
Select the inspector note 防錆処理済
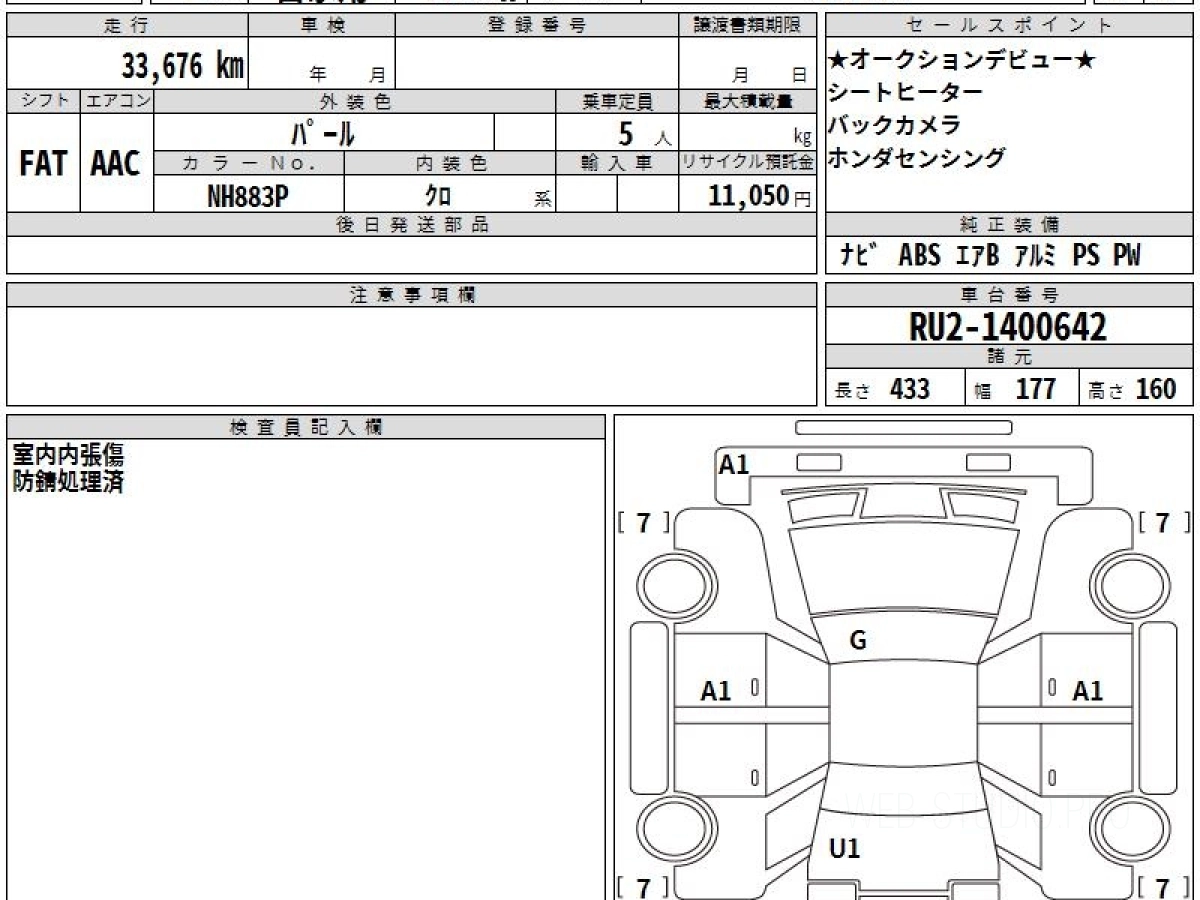(x=68, y=481)
